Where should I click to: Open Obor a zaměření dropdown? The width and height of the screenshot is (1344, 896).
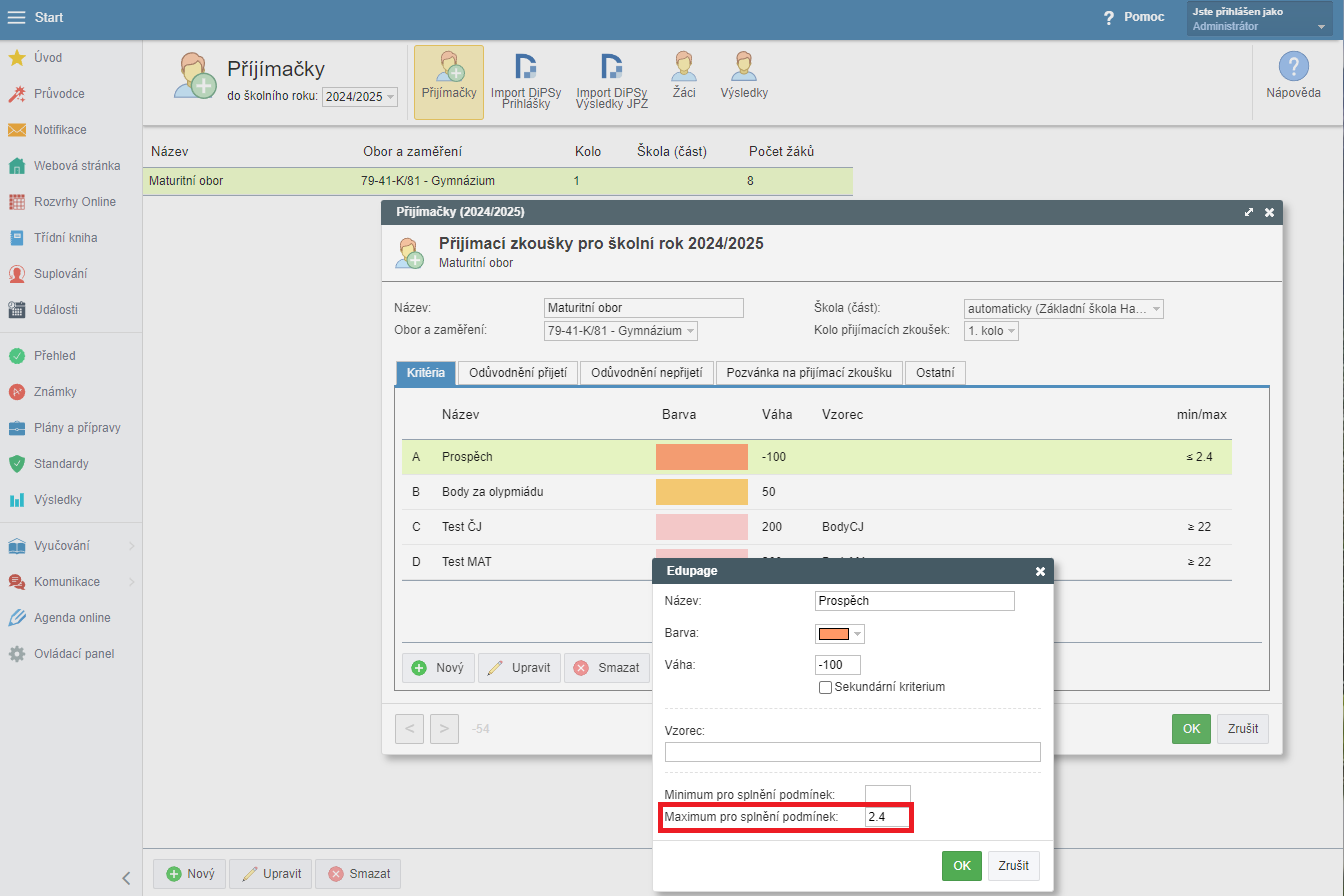(621, 331)
